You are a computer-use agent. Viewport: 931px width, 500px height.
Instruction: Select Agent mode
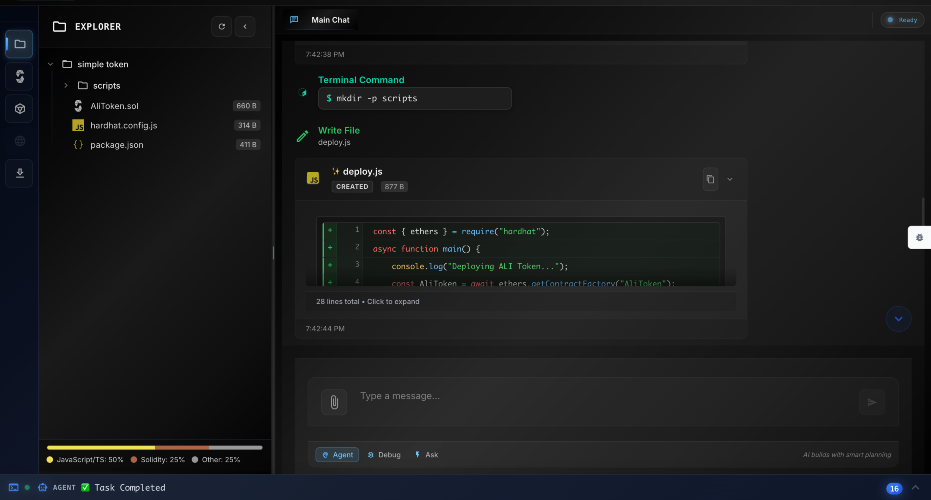point(337,455)
